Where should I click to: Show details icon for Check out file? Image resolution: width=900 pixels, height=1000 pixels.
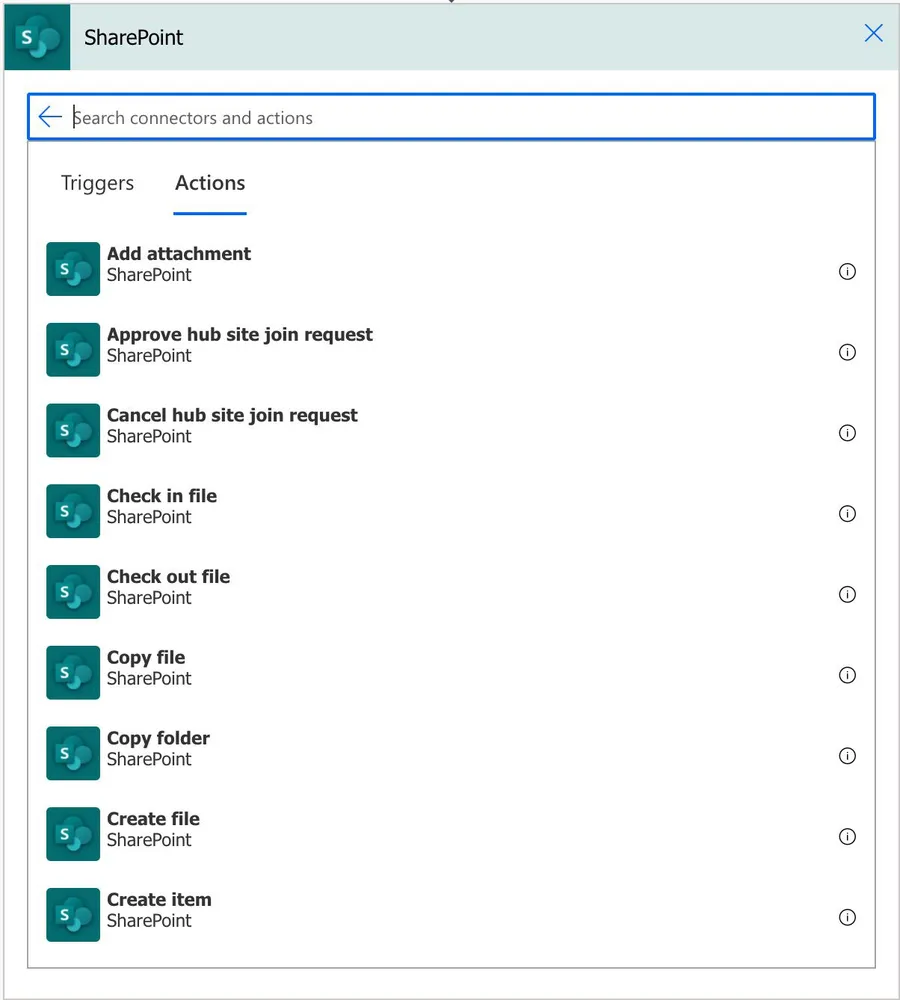[847, 595]
